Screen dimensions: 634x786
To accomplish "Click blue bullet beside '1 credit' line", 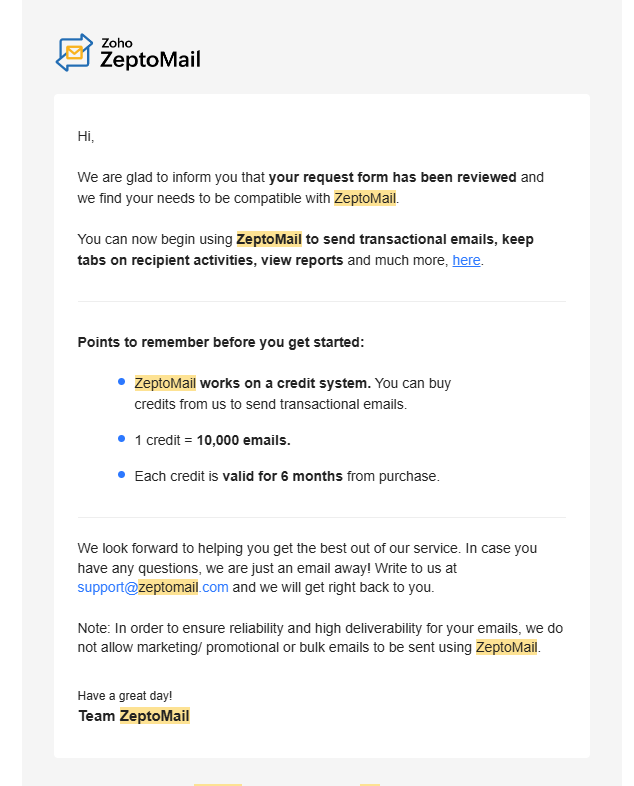I will [x=121, y=439].
